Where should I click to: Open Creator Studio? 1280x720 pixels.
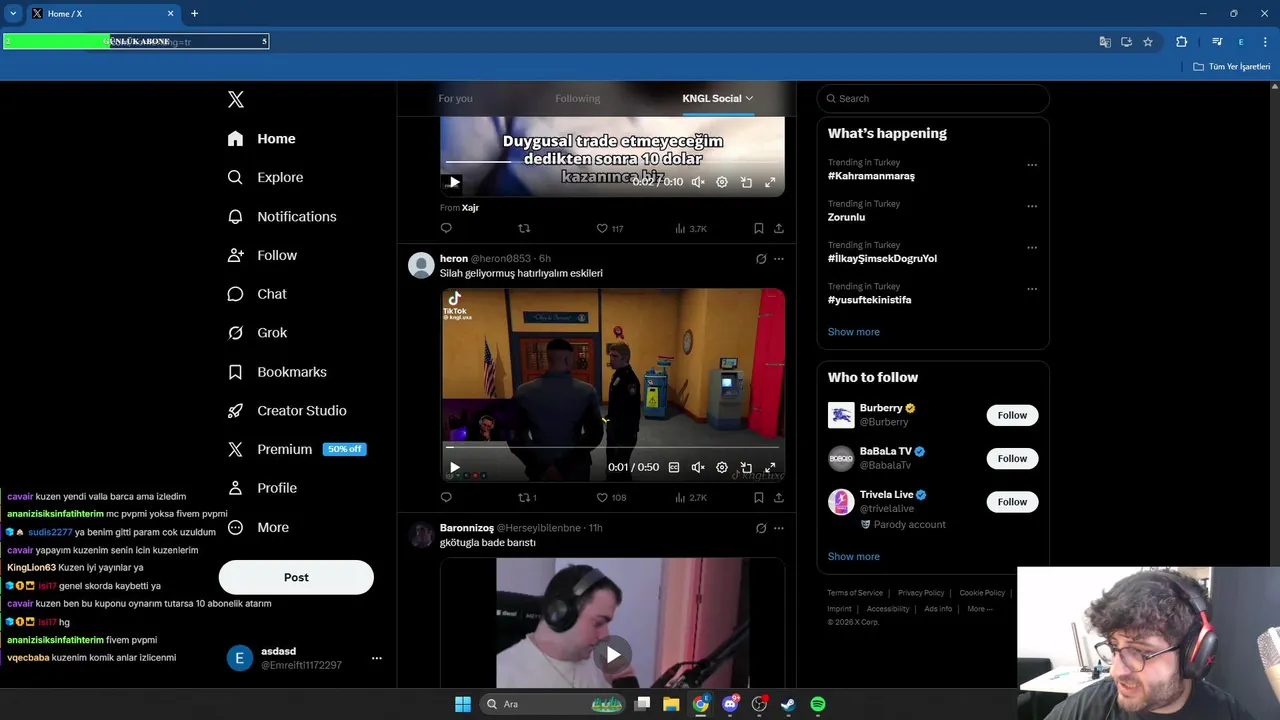[287, 410]
